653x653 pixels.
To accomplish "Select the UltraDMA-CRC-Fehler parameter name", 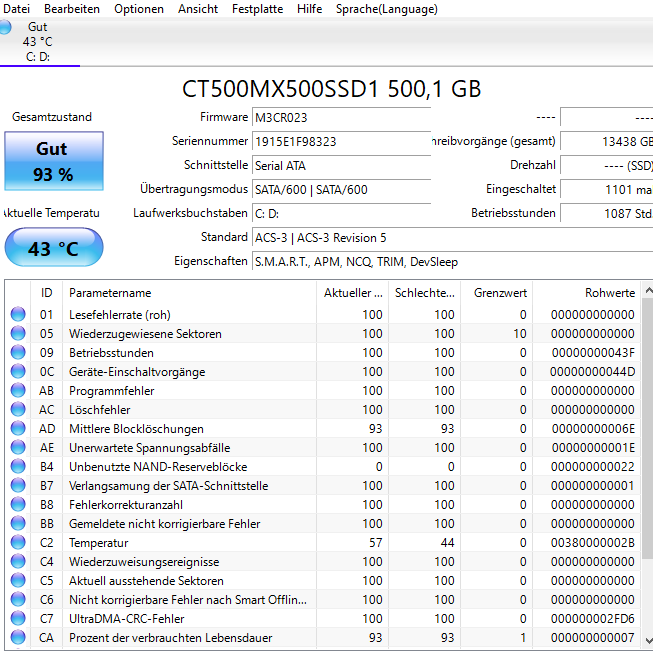I will [127, 619].
